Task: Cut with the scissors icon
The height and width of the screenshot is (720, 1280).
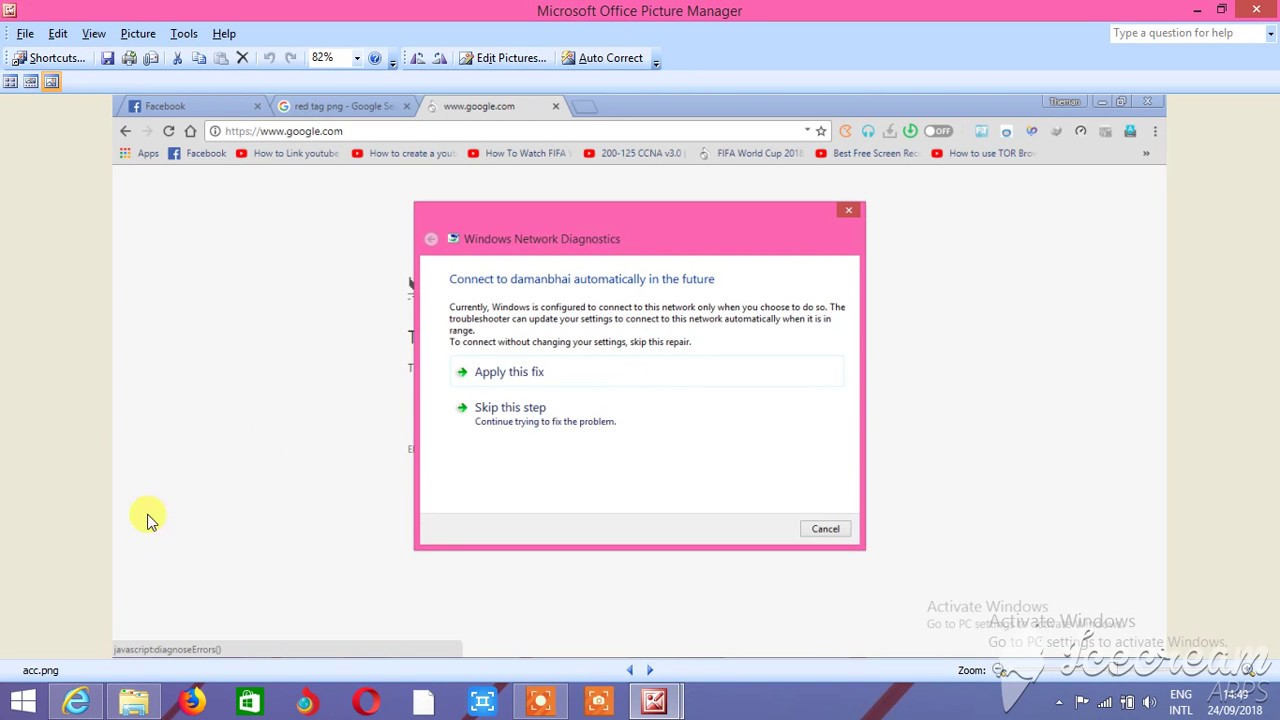Action: click(177, 58)
